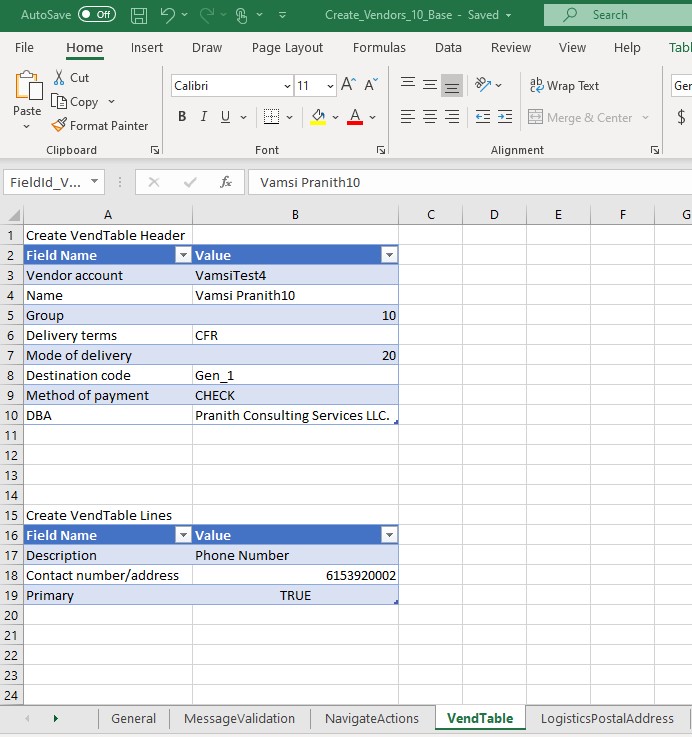Toggle Underline formatting
The width and height of the screenshot is (692, 737).
pos(226,117)
